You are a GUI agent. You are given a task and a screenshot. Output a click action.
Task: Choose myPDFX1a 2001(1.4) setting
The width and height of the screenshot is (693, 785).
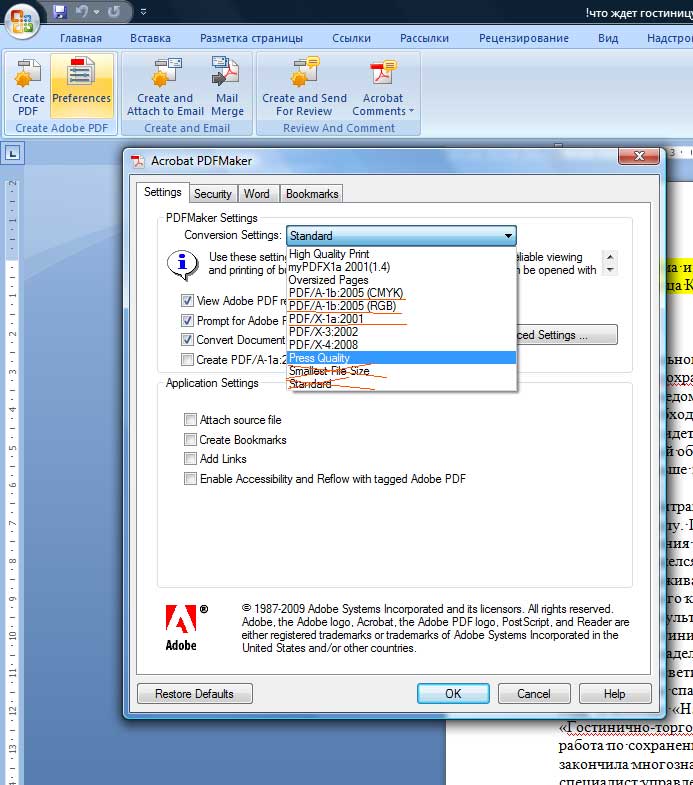tap(402, 267)
